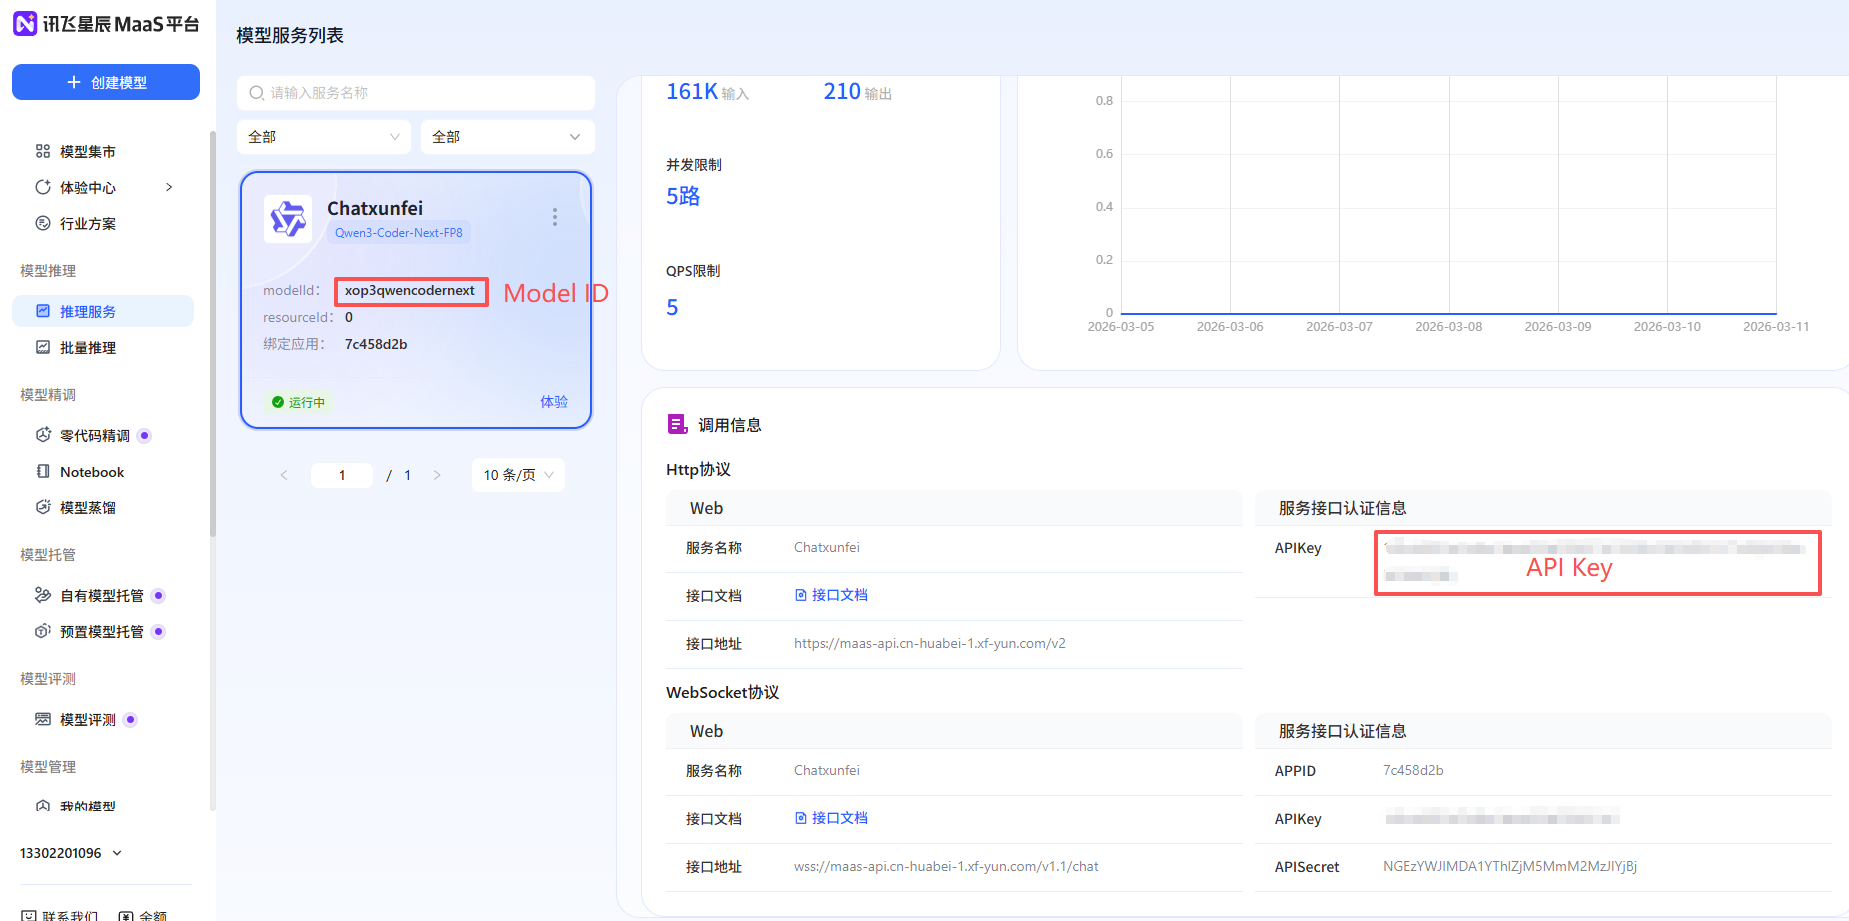1849x921 pixels.
Task: Open 我的模型 under 模型管理
Action: (x=87, y=805)
